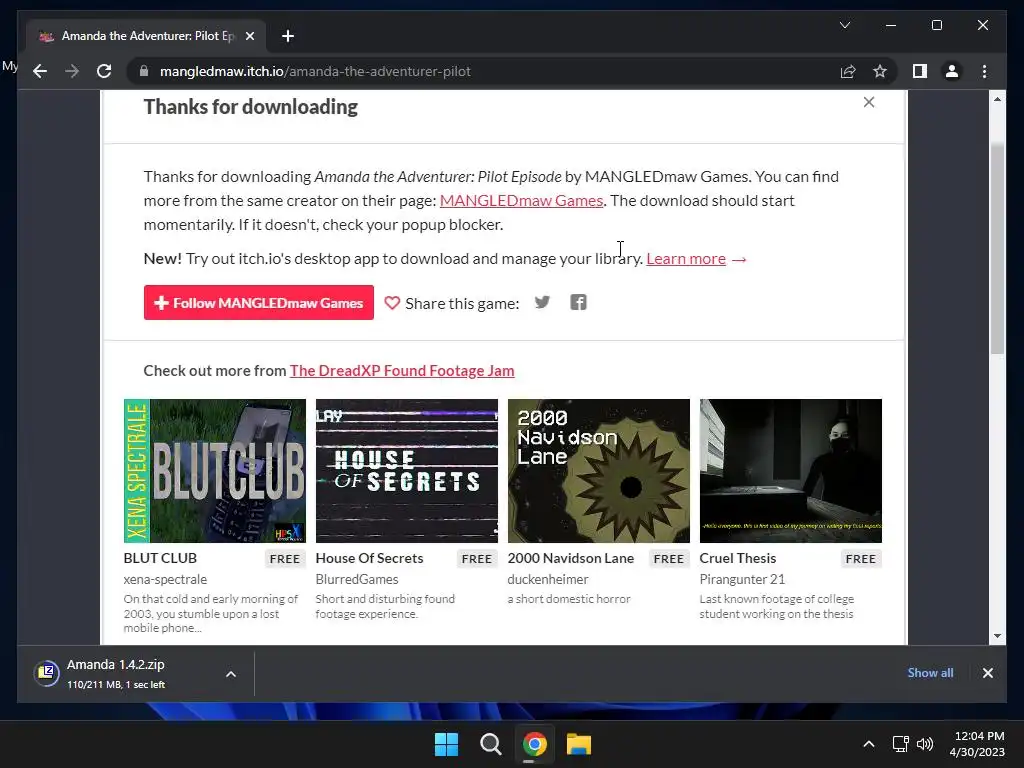Viewport: 1024px width, 768px height.
Task: Click the padlock site info icon
Action: pos(144,71)
